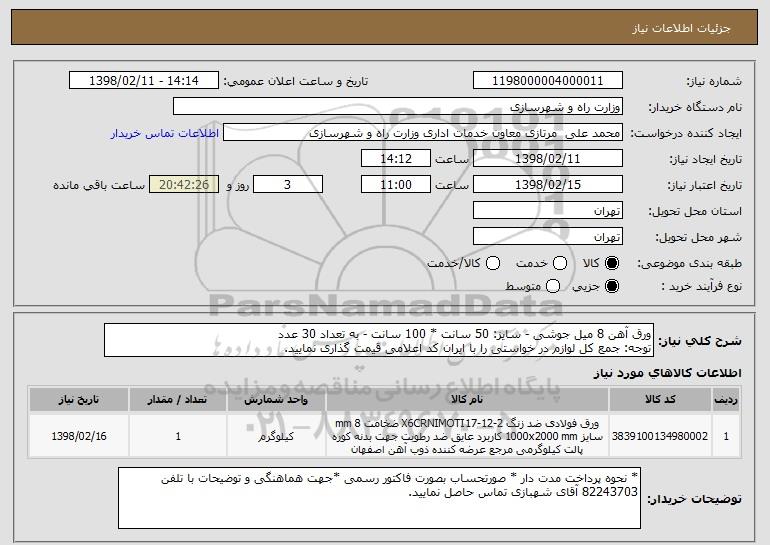Click the کد کالا column header
Screen dimensions: 770x545
(660, 400)
